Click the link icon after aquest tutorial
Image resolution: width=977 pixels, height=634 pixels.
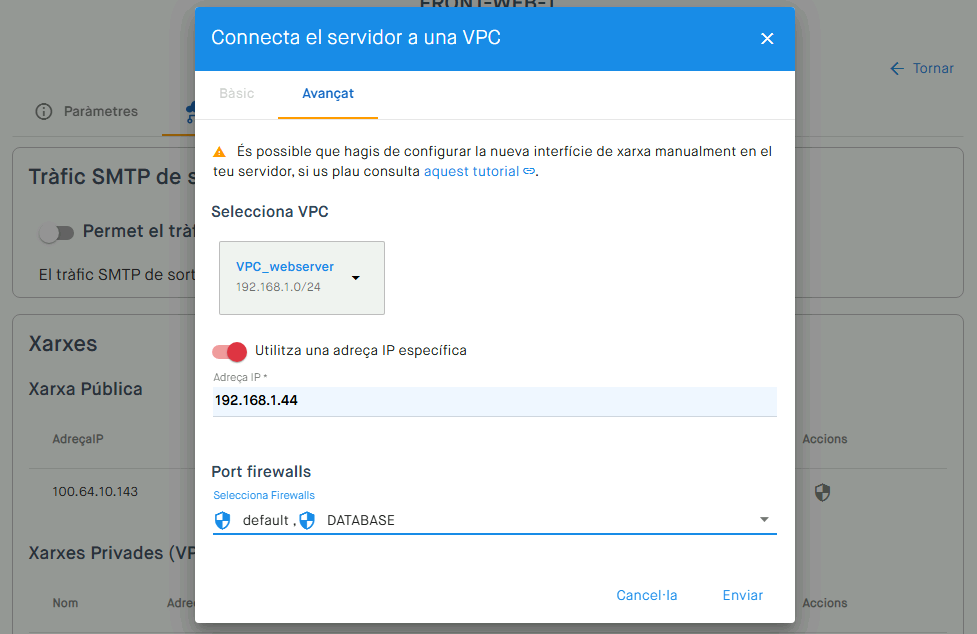tap(528, 171)
